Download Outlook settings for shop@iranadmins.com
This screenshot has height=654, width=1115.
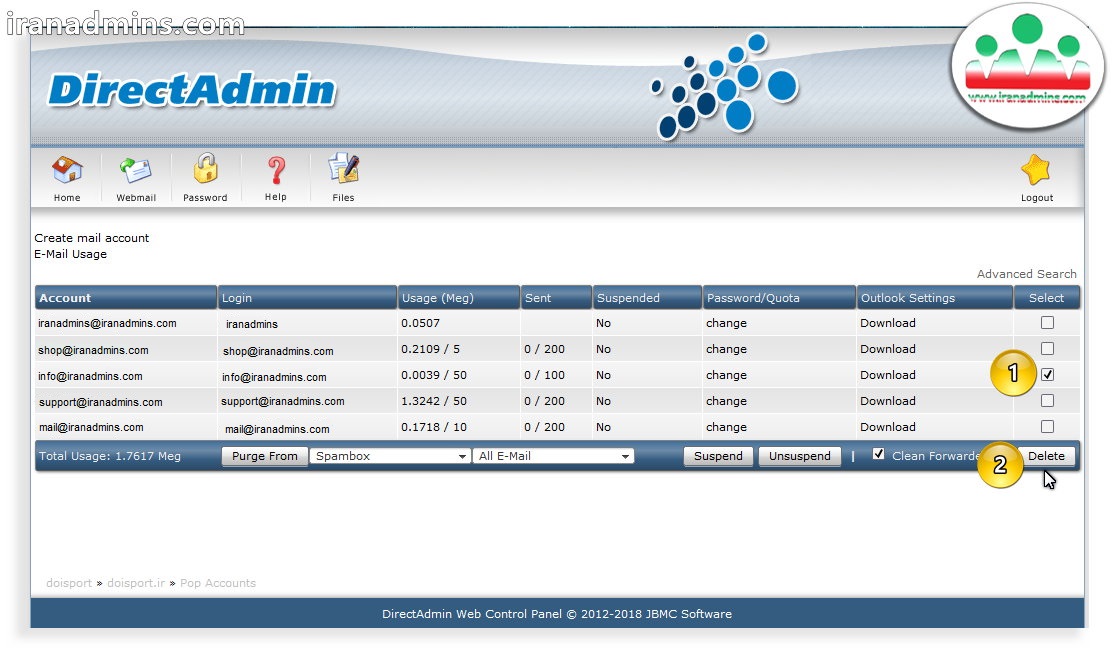tap(887, 349)
